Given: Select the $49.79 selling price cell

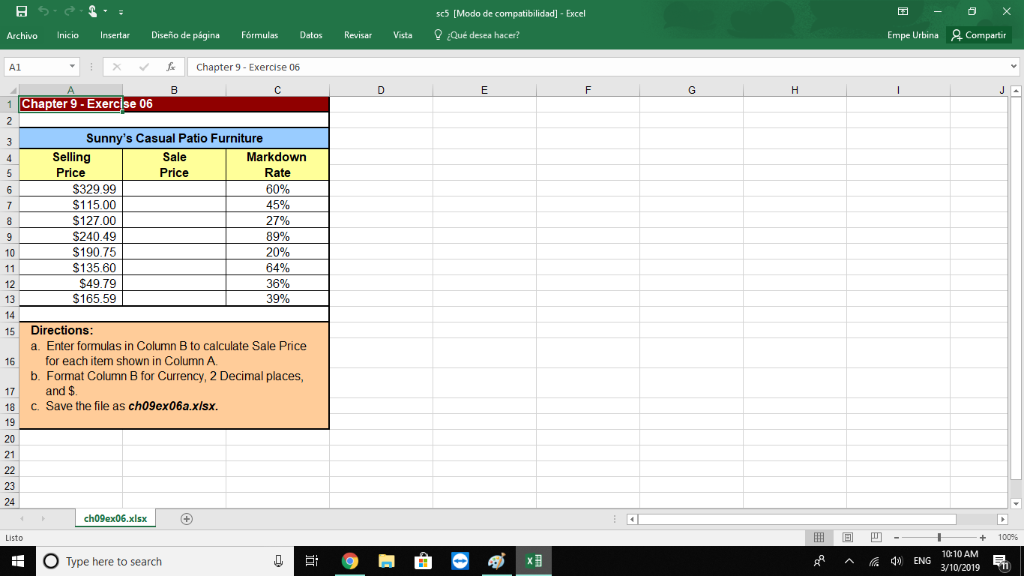Looking at the screenshot, I should [x=71, y=283].
